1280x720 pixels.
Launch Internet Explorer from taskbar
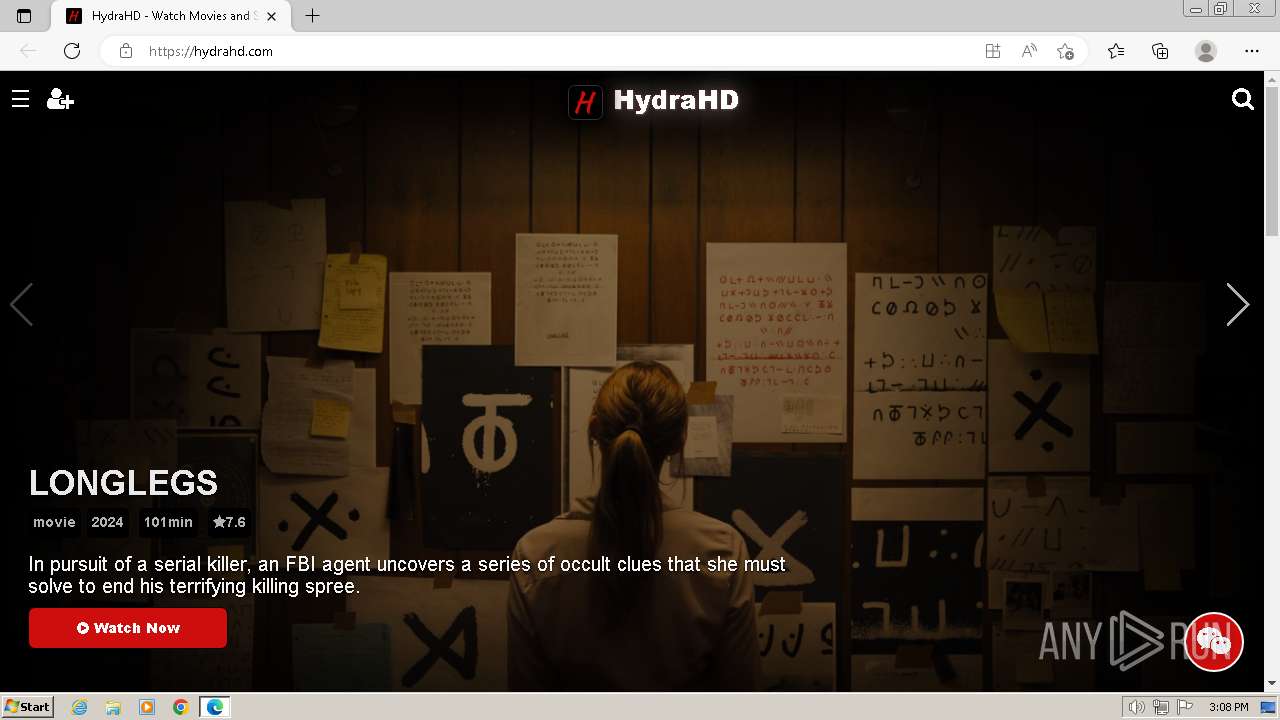(x=80, y=707)
